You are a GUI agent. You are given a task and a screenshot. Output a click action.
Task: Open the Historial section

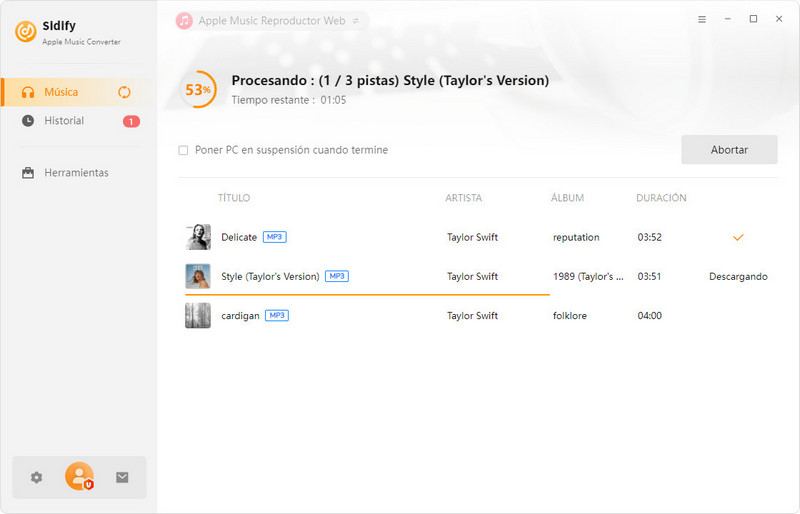tap(78, 121)
